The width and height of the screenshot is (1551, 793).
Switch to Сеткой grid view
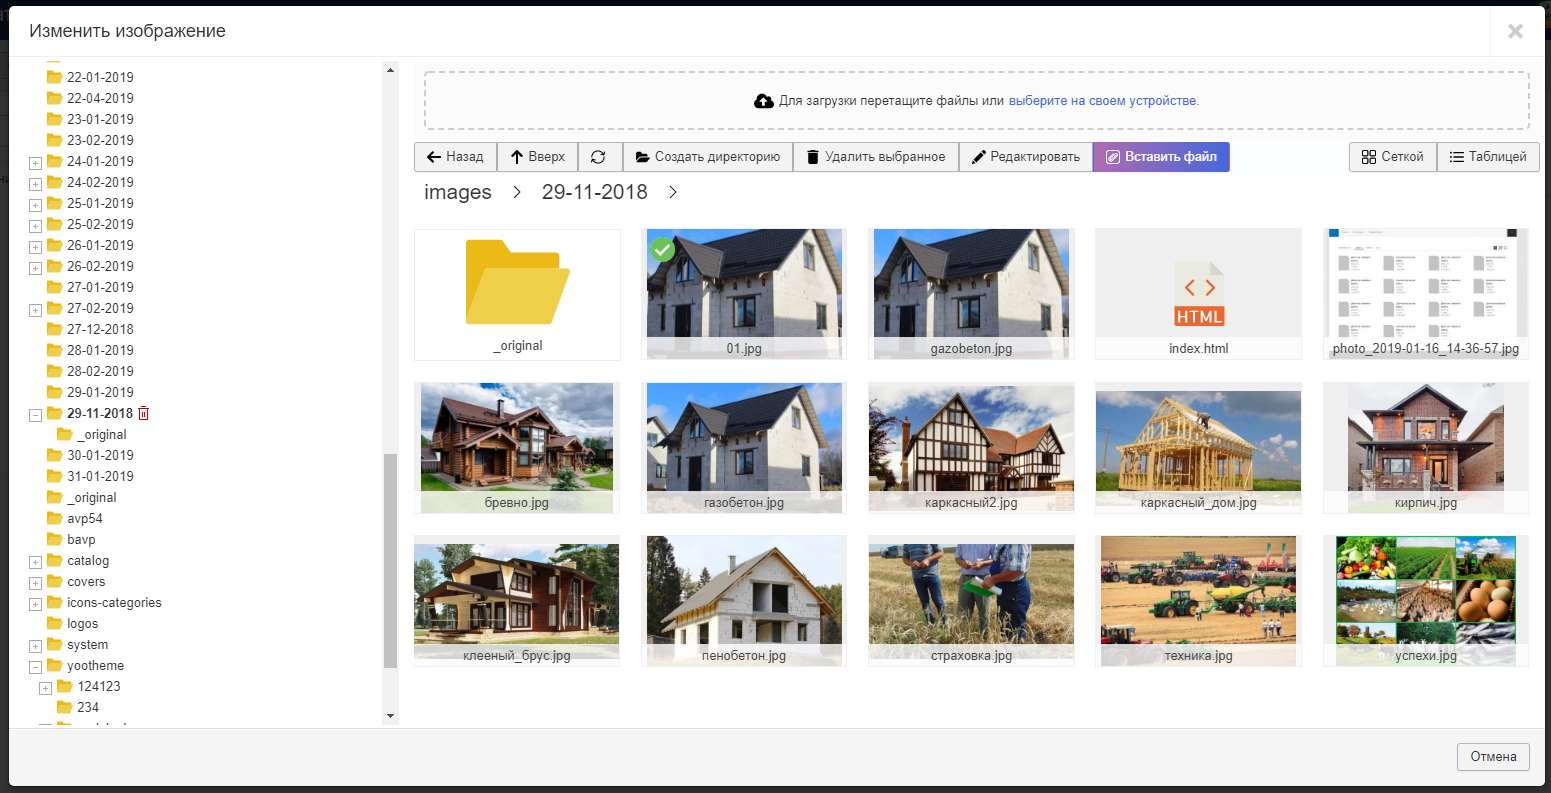(x=1393, y=157)
